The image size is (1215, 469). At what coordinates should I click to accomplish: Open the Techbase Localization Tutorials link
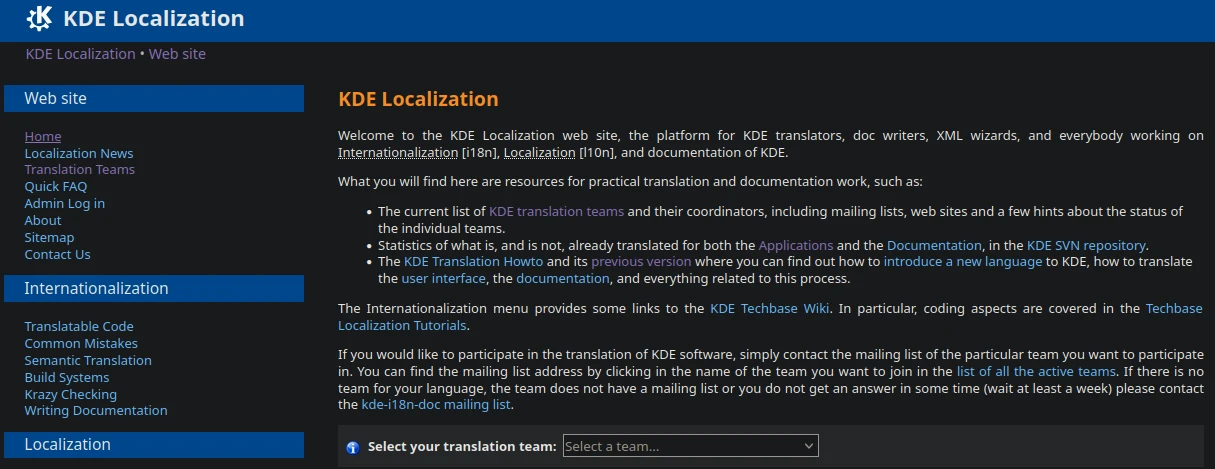[770, 317]
